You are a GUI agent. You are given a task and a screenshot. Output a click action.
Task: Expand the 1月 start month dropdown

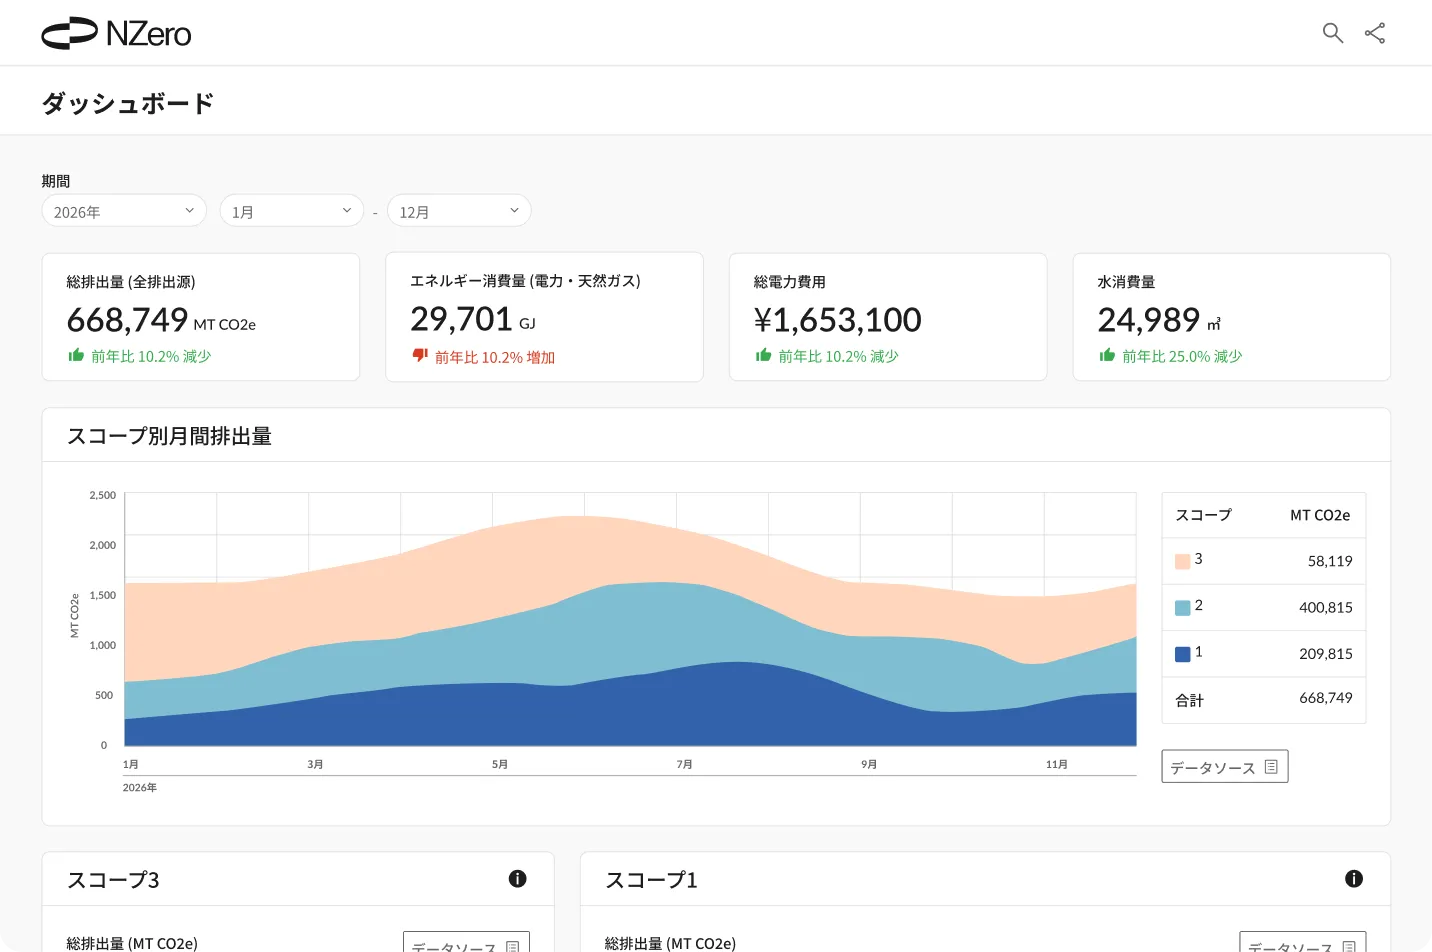coord(291,211)
